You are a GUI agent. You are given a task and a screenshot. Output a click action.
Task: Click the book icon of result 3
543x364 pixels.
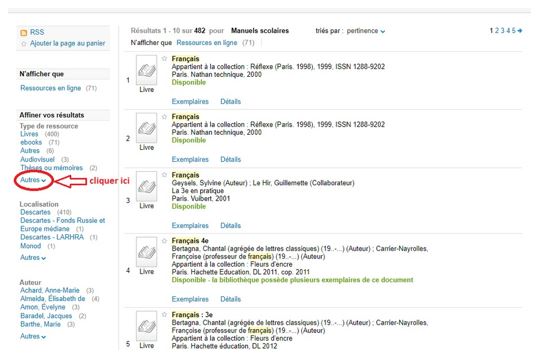tap(146, 186)
